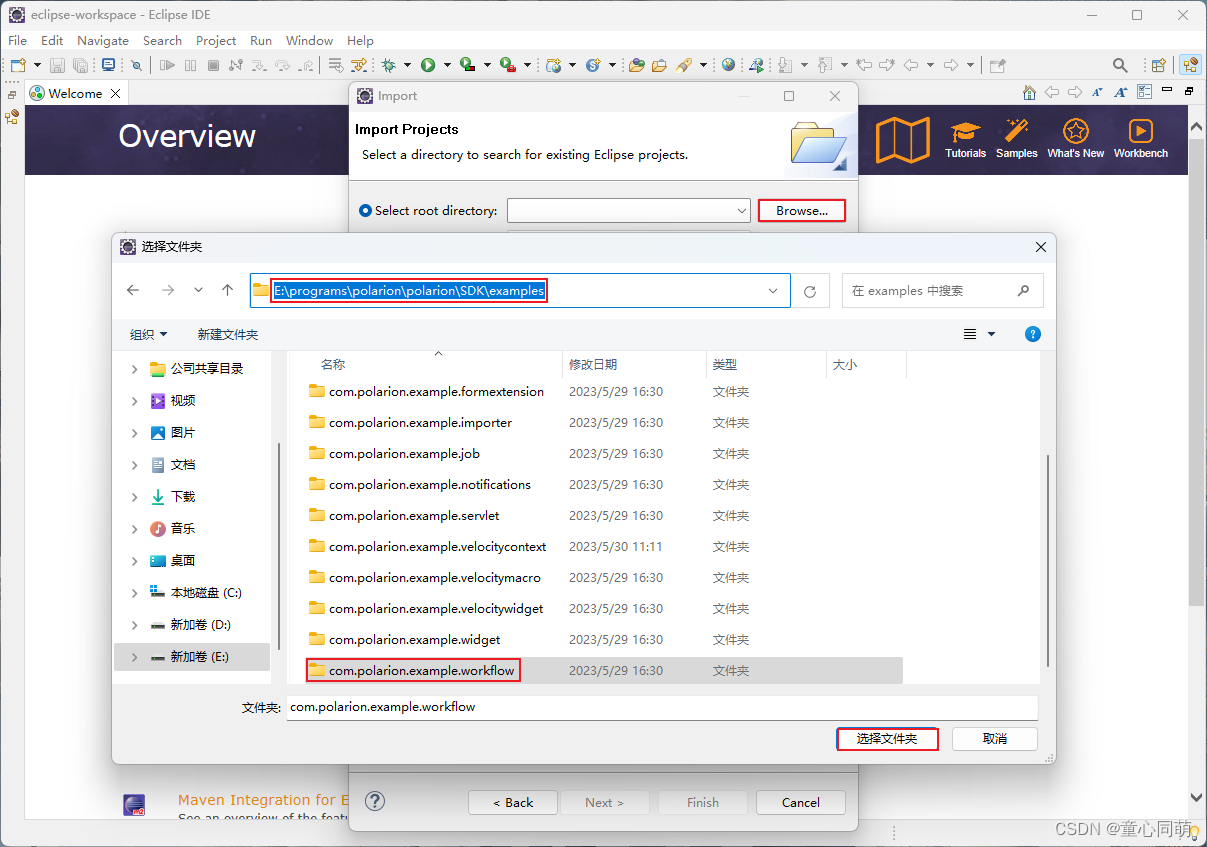Click the green Run icon

(x=428, y=65)
